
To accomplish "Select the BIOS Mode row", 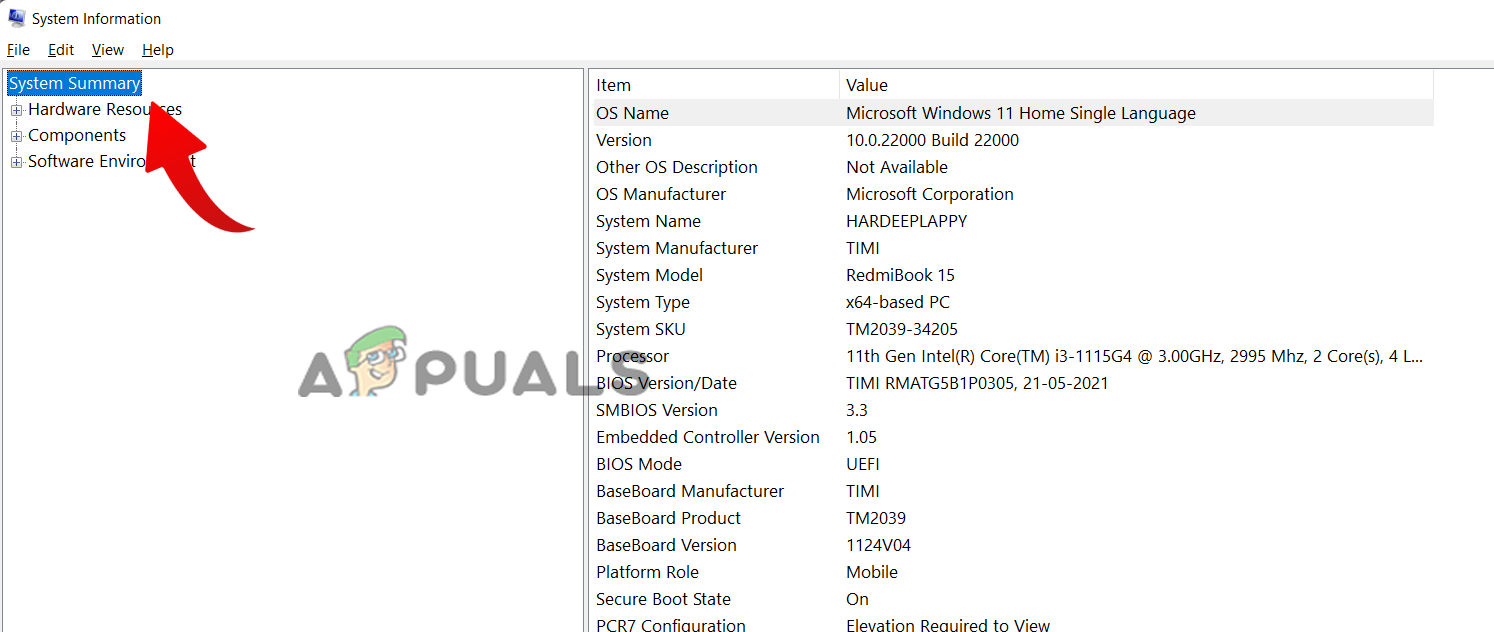I will (638, 464).
